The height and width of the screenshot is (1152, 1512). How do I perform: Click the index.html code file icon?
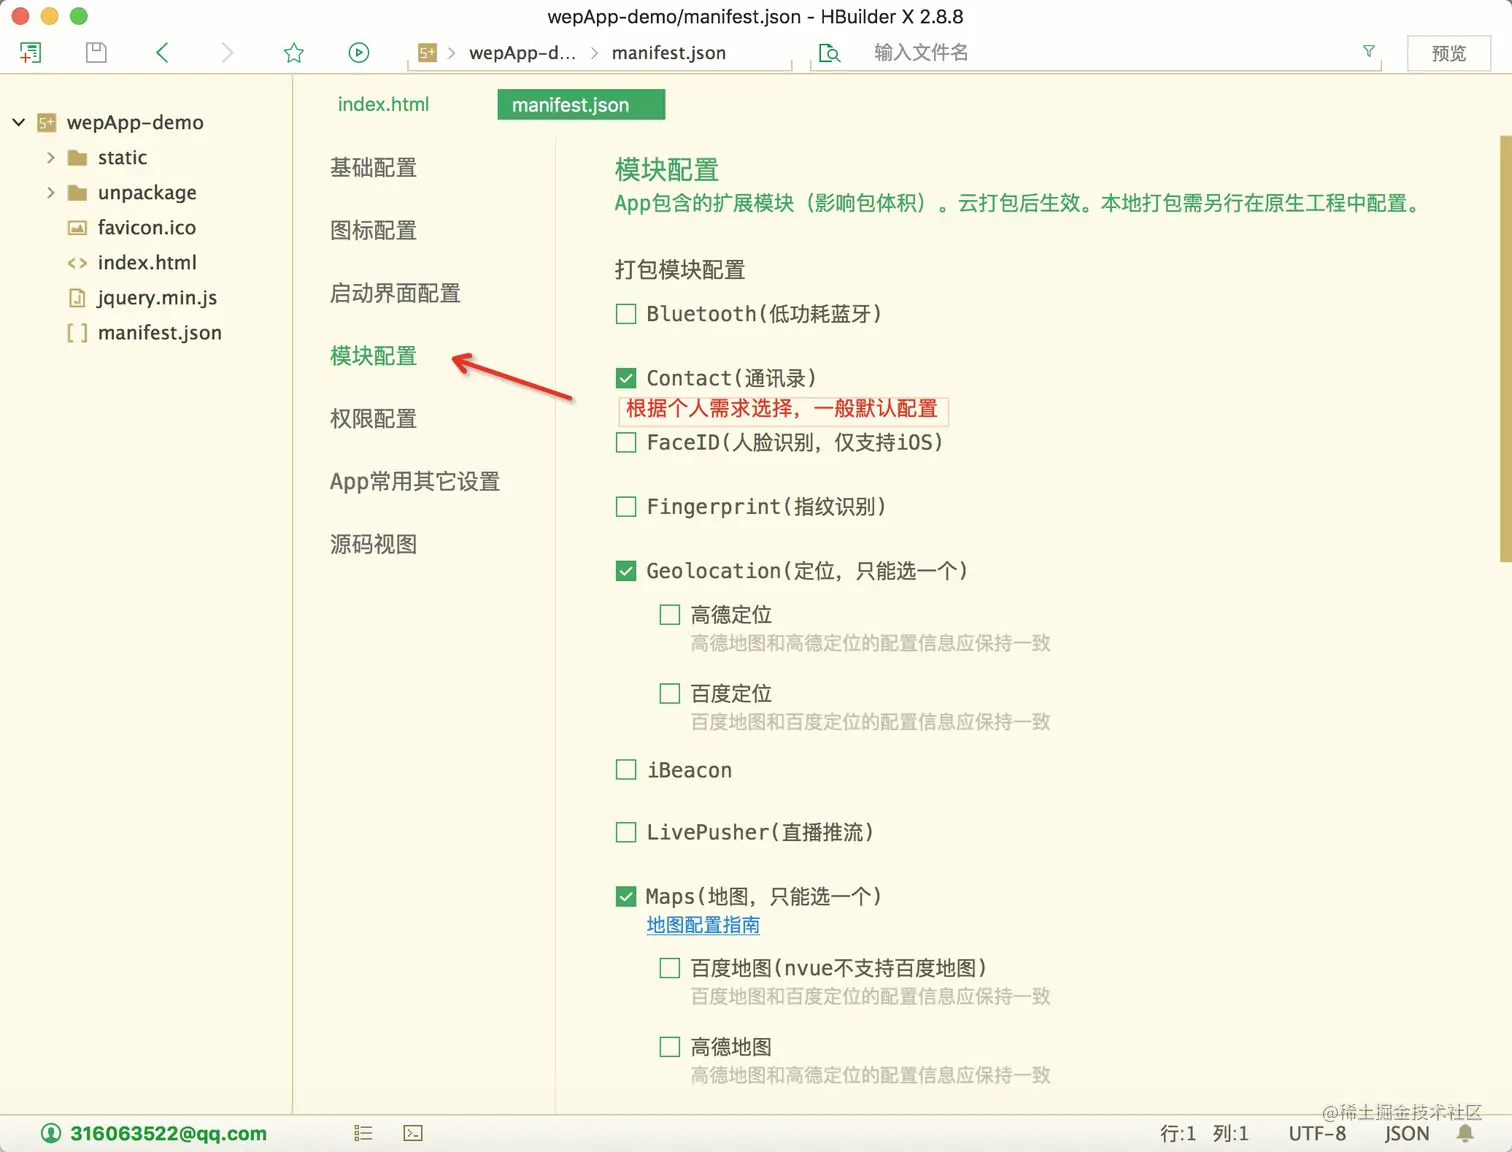pos(77,263)
